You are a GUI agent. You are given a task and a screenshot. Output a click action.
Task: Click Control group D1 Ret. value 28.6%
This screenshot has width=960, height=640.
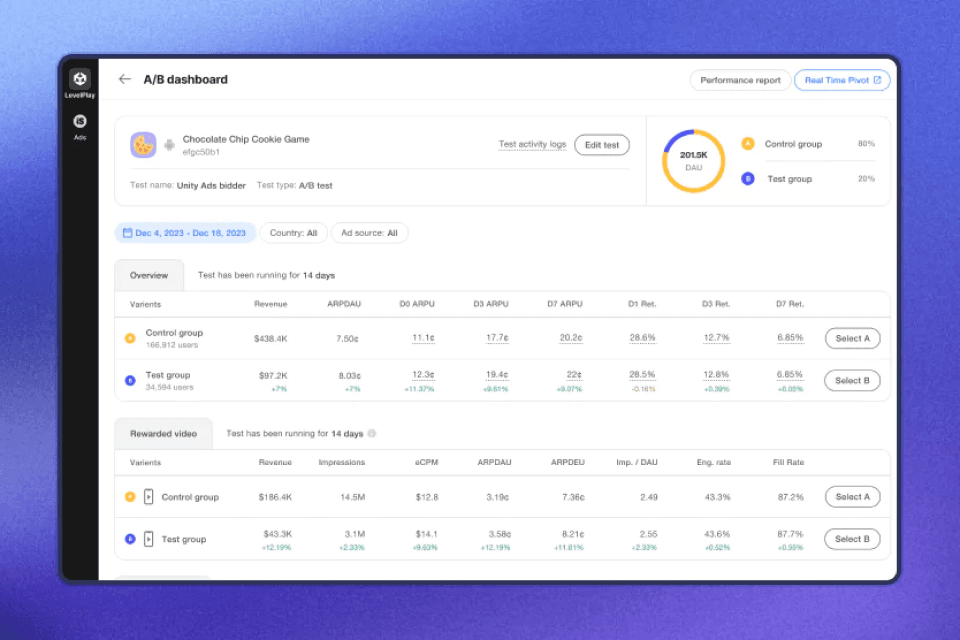pyautogui.click(x=643, y=338)
